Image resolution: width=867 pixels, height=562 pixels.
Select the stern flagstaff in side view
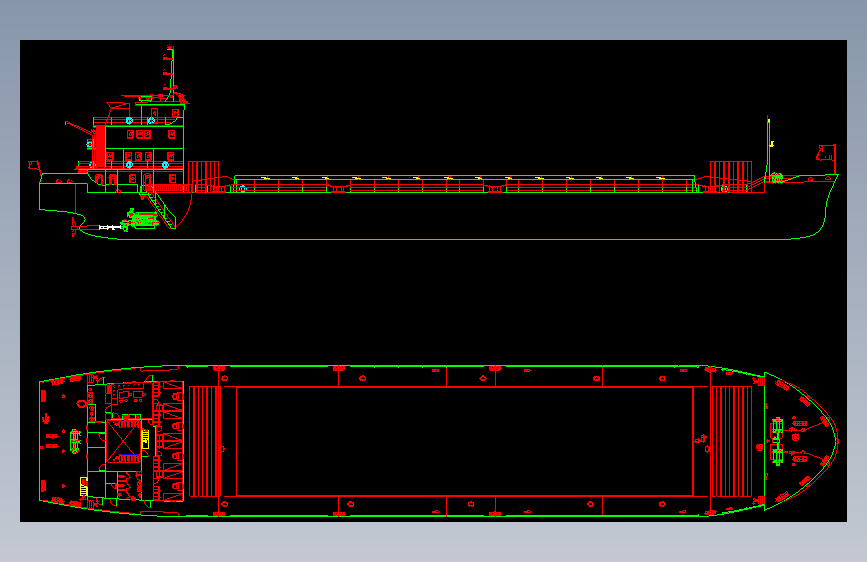[x=35, y=166]
